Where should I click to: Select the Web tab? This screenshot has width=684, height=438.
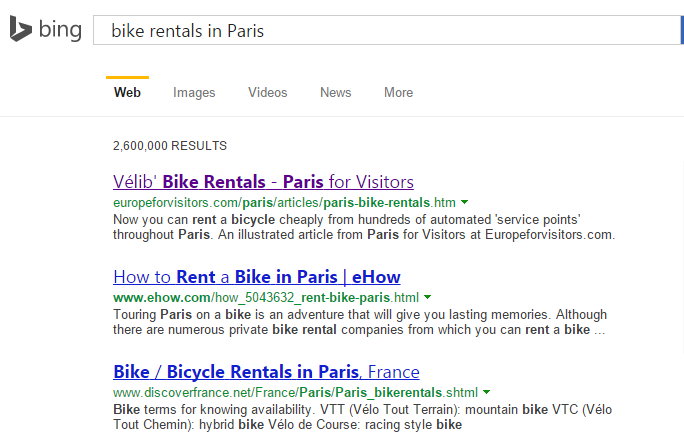(x=127, y=92)
